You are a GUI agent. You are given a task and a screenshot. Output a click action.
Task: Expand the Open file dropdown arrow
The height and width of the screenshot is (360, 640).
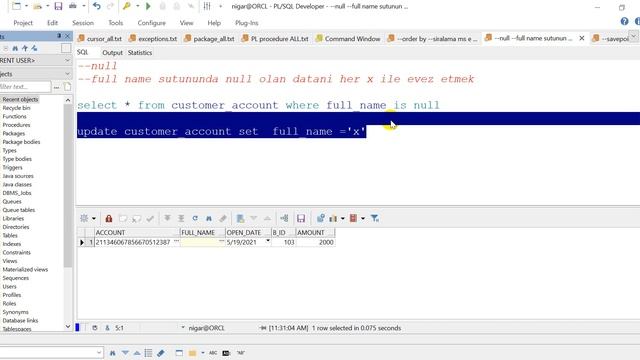[x=47, y=6]
